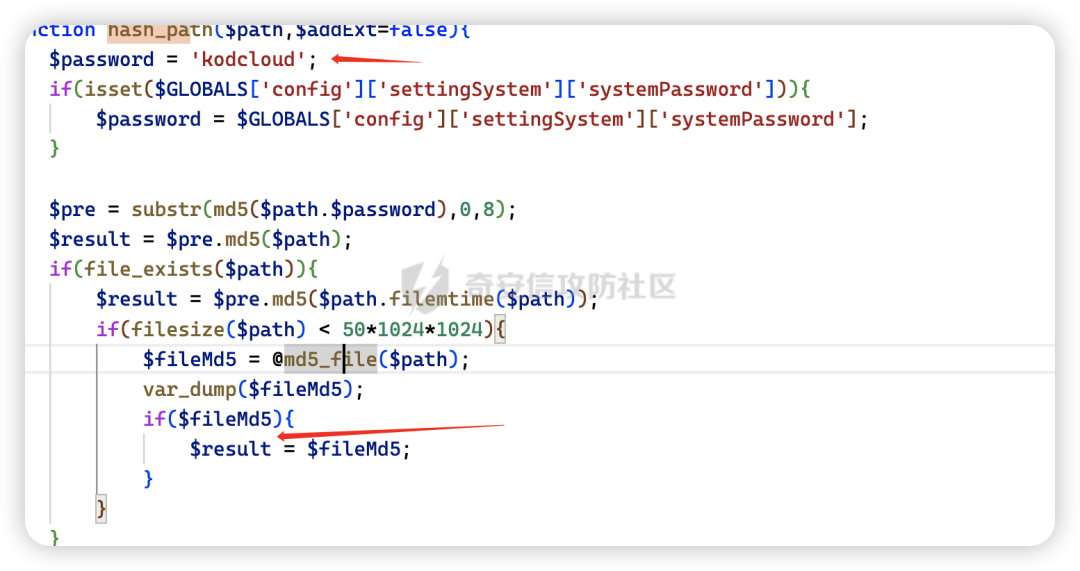The image size is (1080, 571).
Task: Click $result on the '$pre.md5($path);' line
Action: point(90,240)
